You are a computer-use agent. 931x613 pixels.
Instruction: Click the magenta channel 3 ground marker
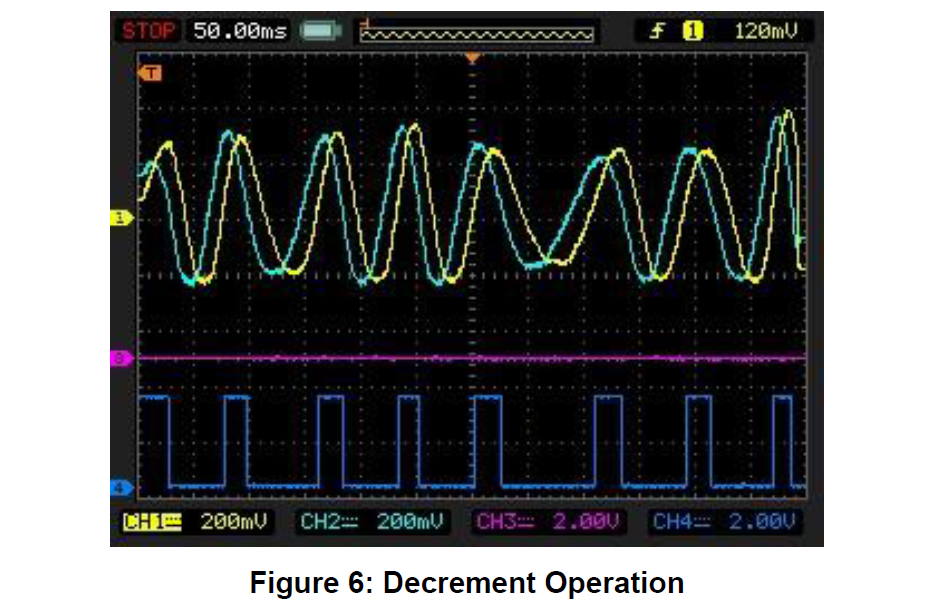coord(121,357)
